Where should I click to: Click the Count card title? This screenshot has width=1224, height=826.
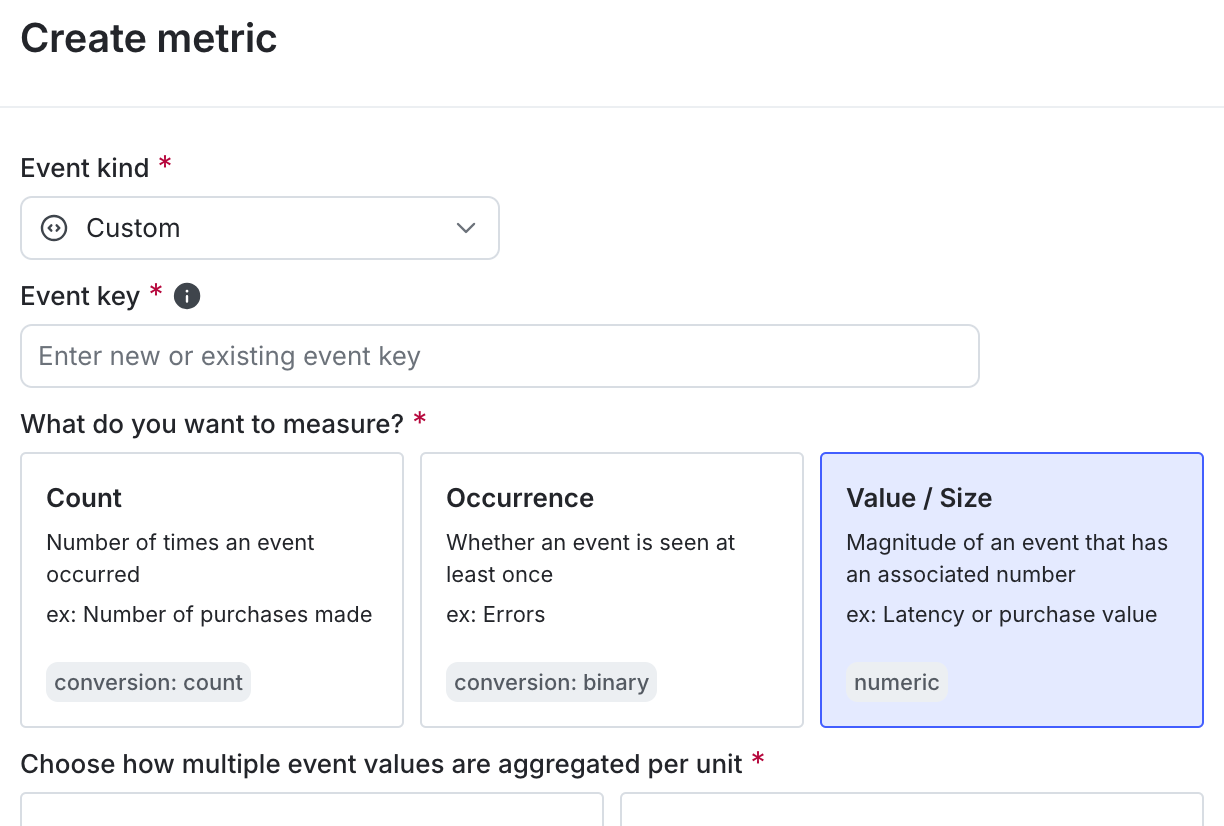coord(84,498)
